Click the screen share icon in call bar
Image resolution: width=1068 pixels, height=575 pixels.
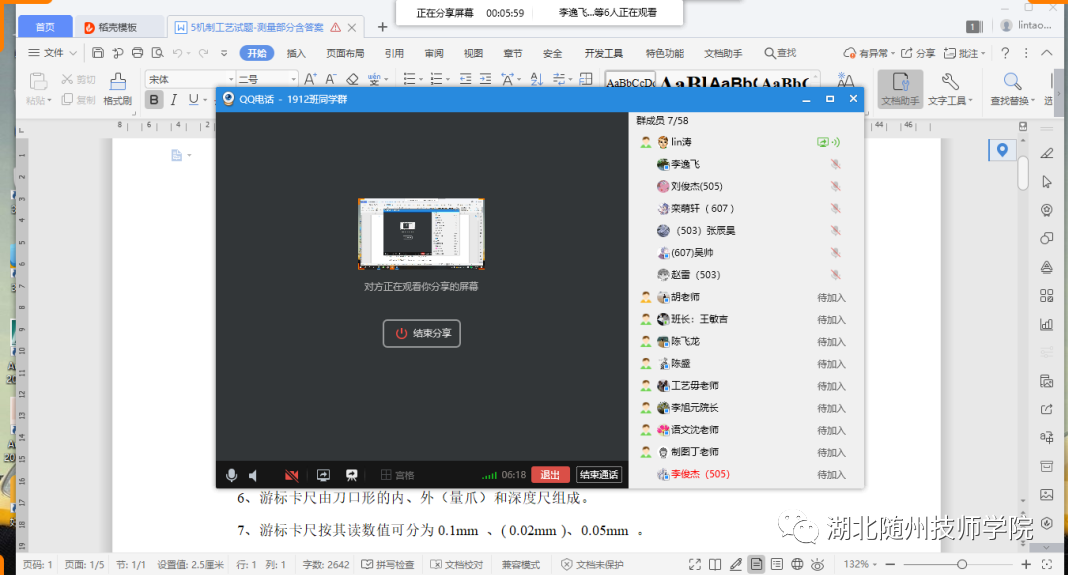(x=324, y=475)
